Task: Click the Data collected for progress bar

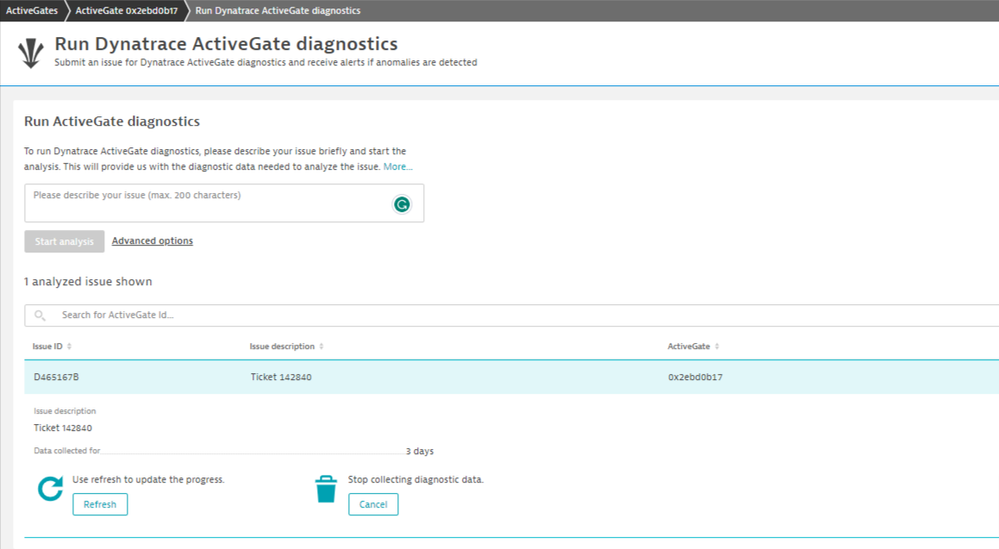Action: 252,452
